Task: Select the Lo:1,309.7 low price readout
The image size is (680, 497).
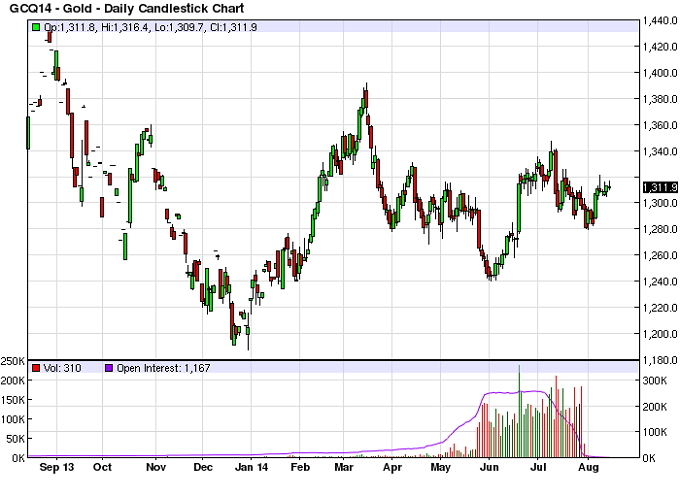Action: coord(180,27)
